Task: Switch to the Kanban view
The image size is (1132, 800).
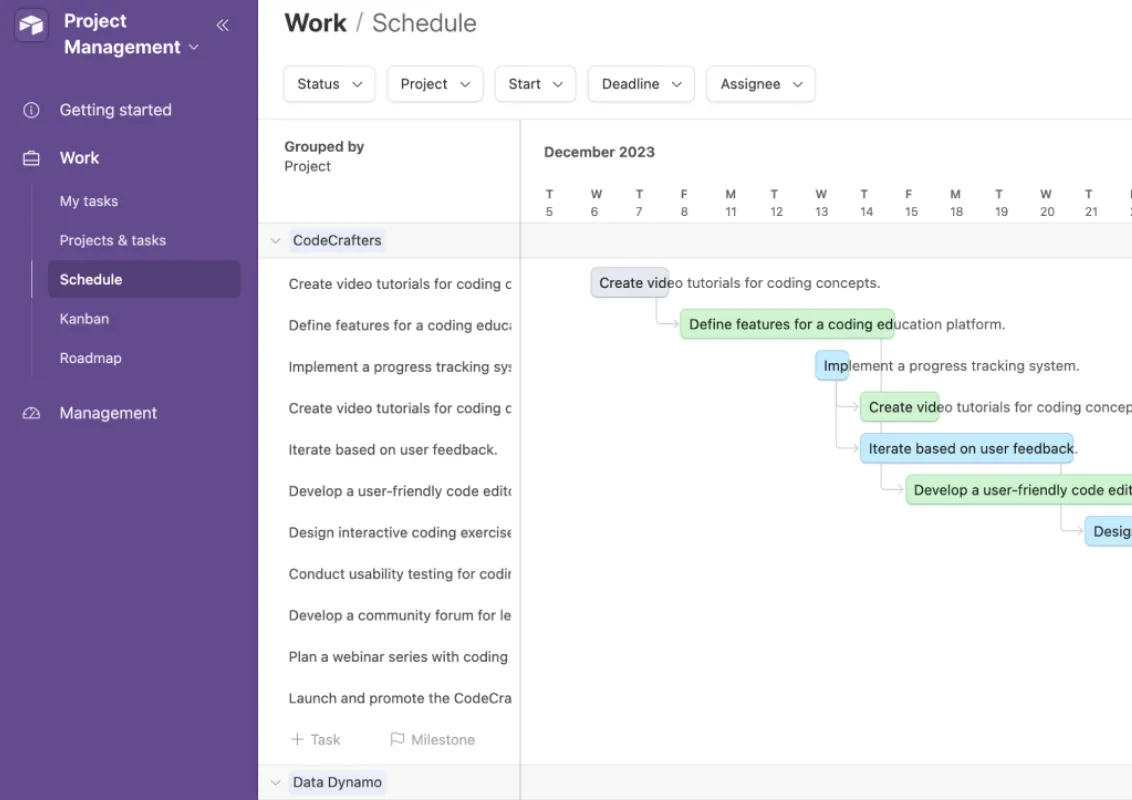Action: pyautogui.click(x=84, y=318)
